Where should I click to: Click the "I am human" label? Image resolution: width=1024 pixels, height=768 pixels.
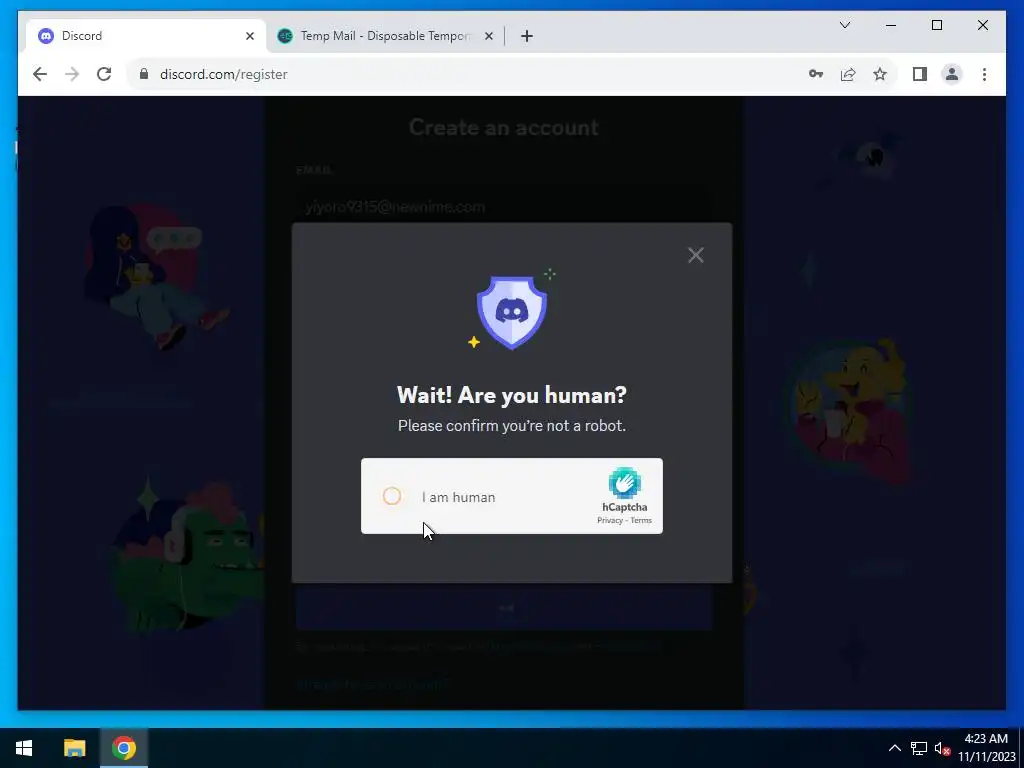point(458,497)
